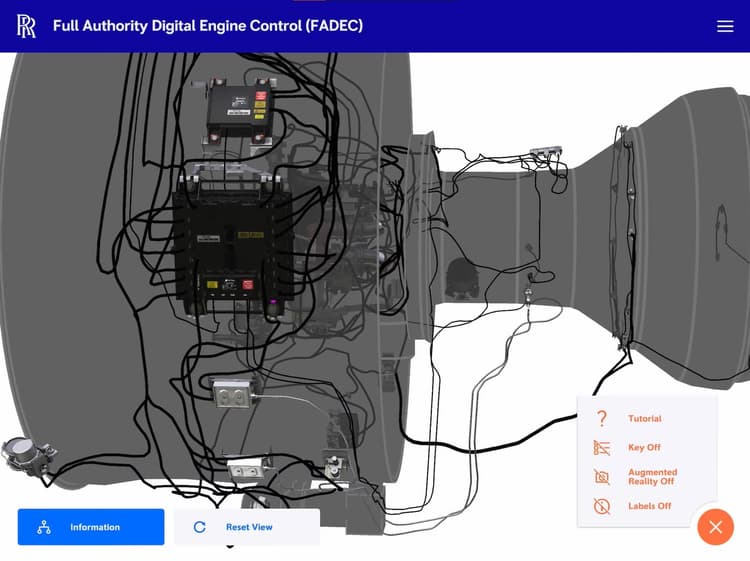Click the Tutorial question mark icon
The height and width of the screenshot is (561, 750).
602,419
